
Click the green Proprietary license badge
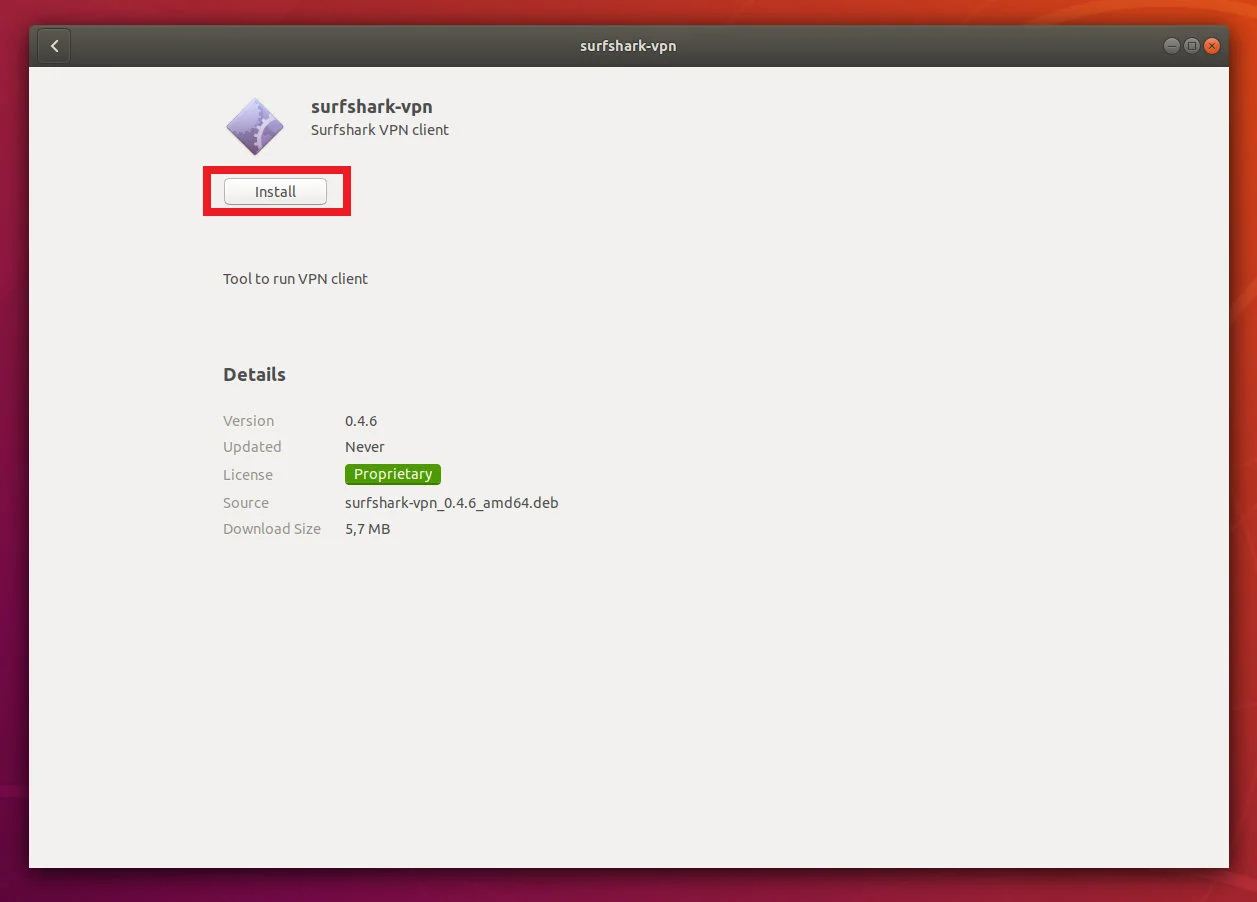393,474
